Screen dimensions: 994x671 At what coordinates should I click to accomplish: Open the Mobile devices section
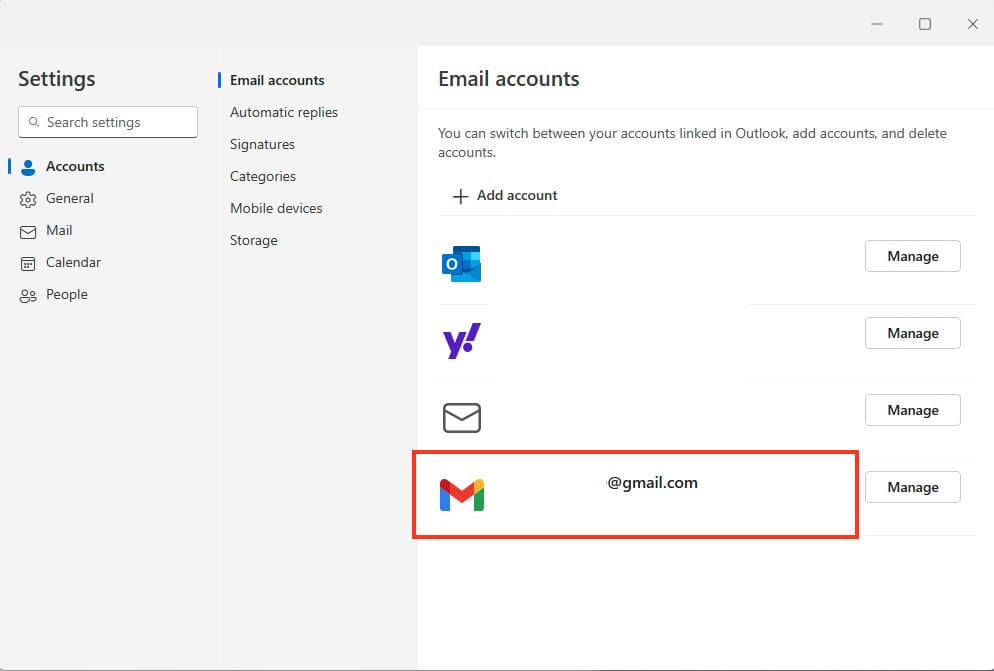point(276,208)
